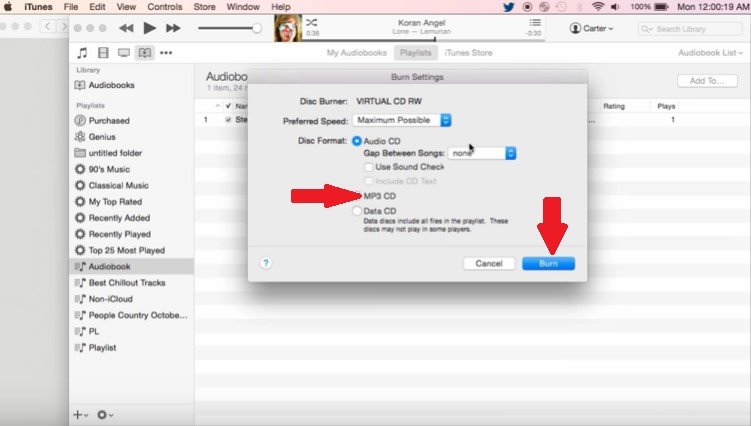Image resolution: width=751 pixels, height=426 pixels.
Task: Toggle the checkbox in track row 1
Action: point(228,120)
